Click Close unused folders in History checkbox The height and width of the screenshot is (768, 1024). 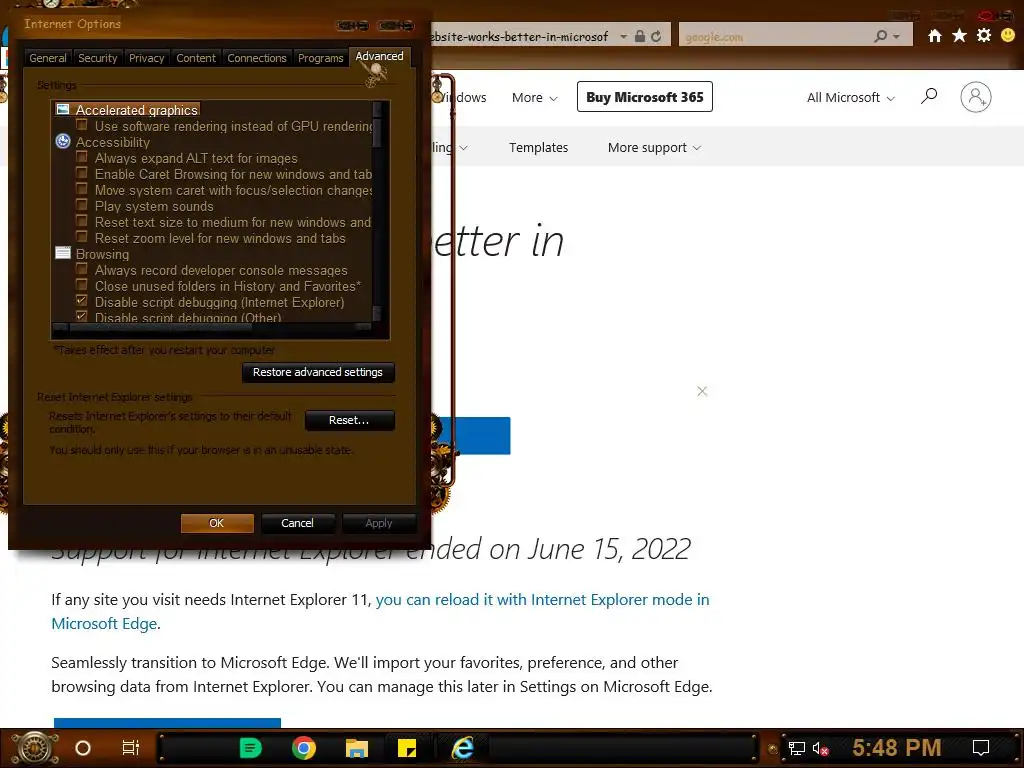(82, 285)
